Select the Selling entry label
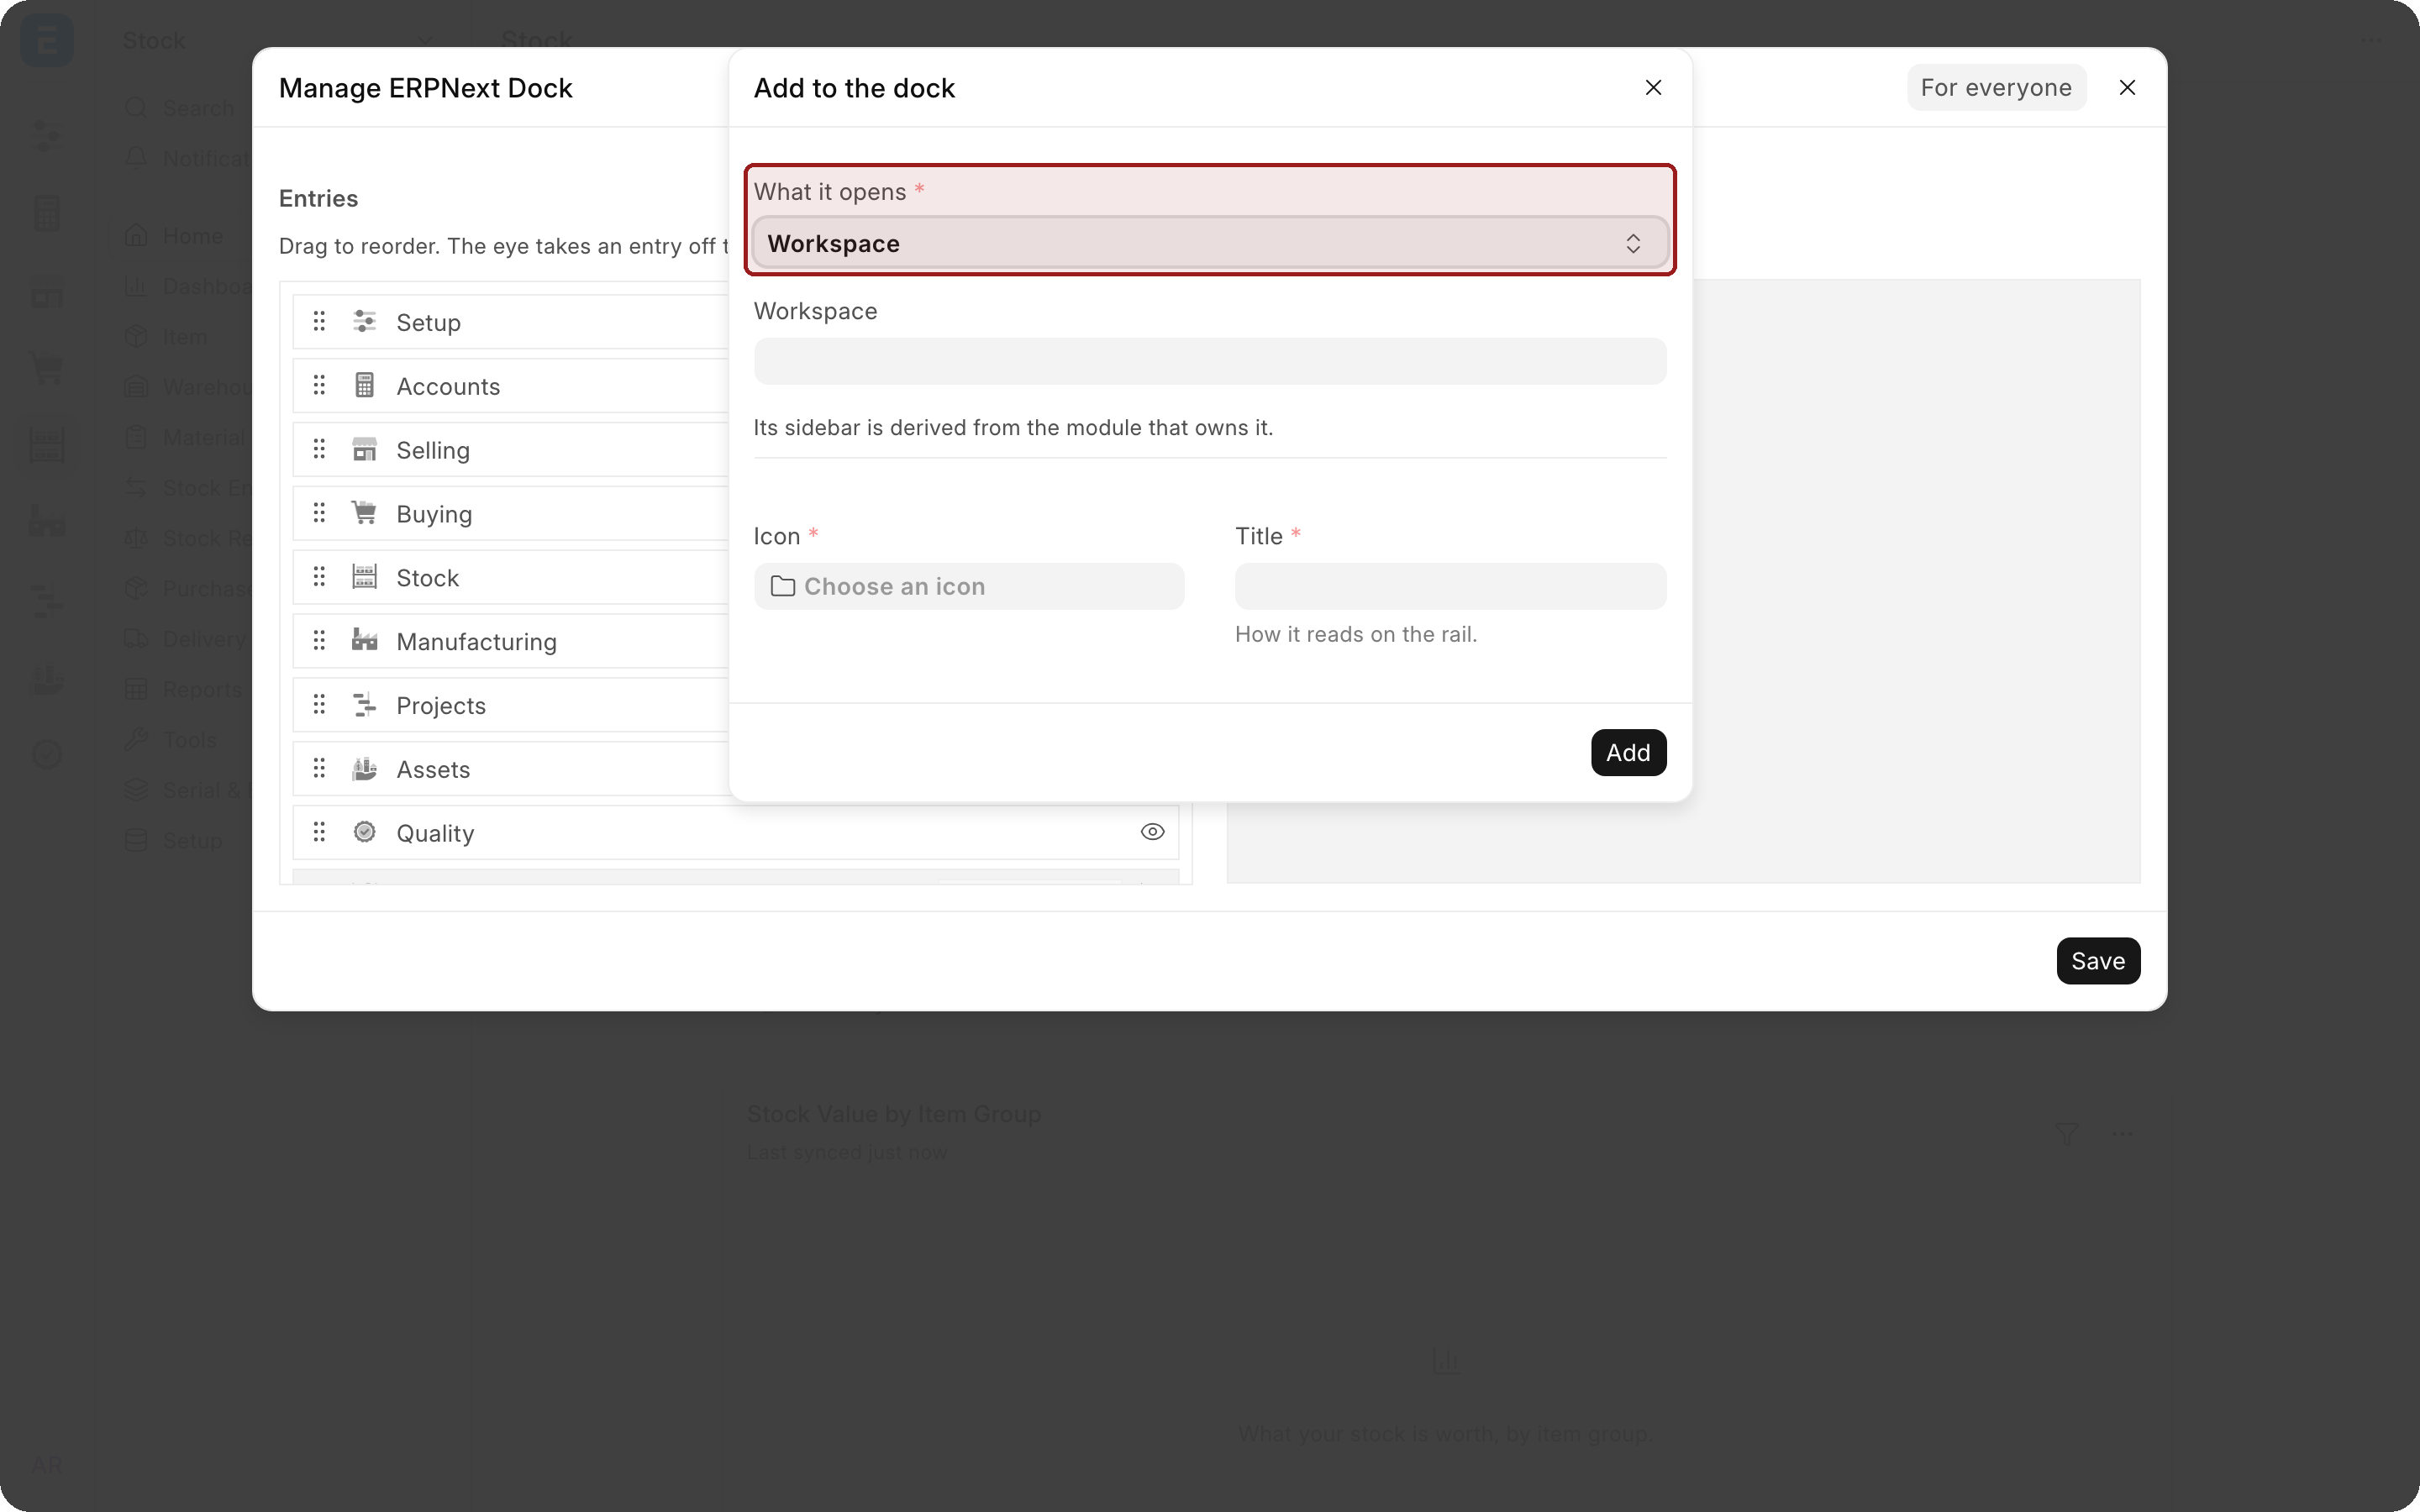 (433, 450)
